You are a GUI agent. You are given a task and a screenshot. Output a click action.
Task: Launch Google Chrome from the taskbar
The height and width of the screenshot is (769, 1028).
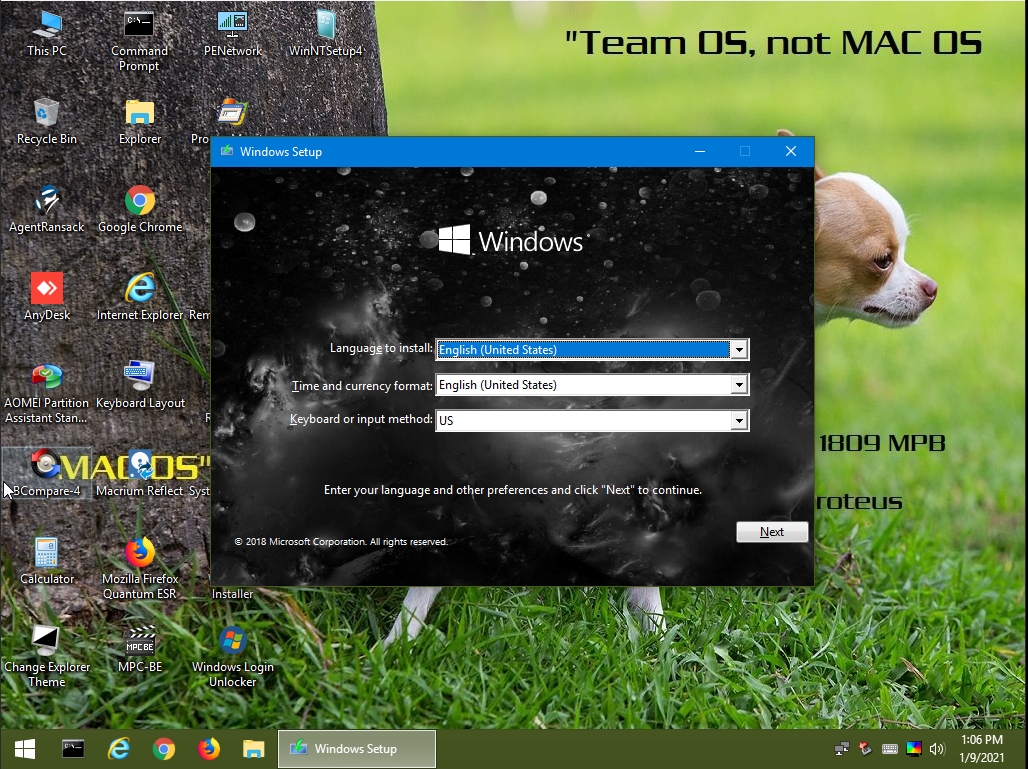pos(164,749)
